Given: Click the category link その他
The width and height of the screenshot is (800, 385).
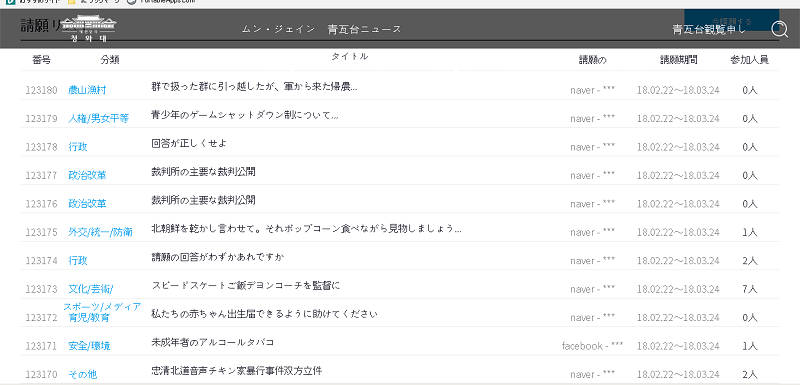Looking at the screenshot, I should (x=82, y=375).
